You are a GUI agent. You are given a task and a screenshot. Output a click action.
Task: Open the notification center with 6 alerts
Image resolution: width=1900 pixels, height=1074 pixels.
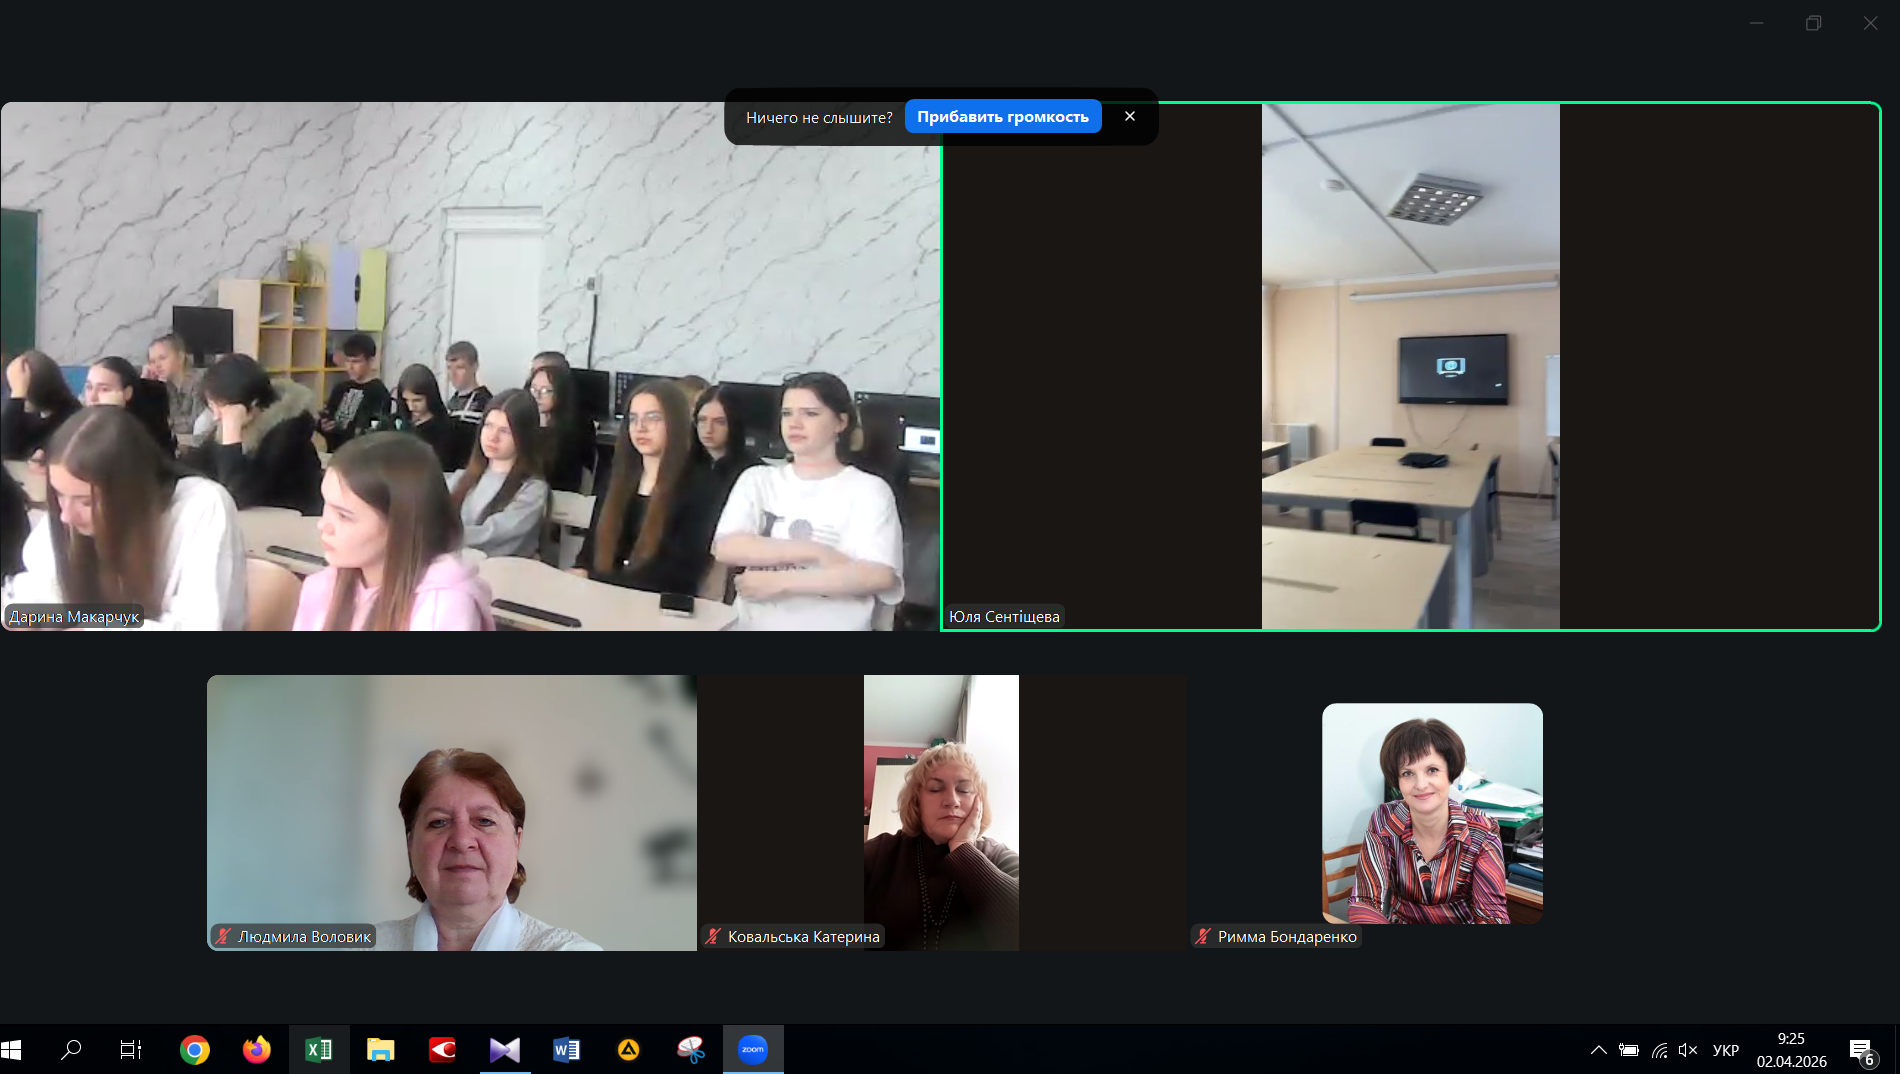pyautogui.click(x=1861, y=1050)
